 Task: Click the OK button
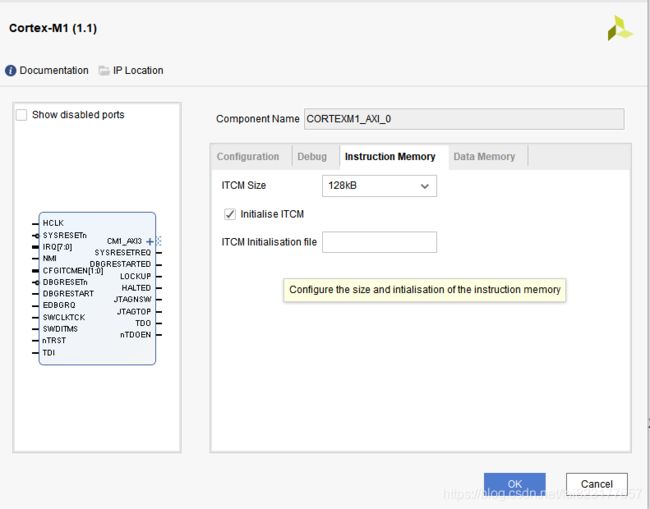(514, 484)
